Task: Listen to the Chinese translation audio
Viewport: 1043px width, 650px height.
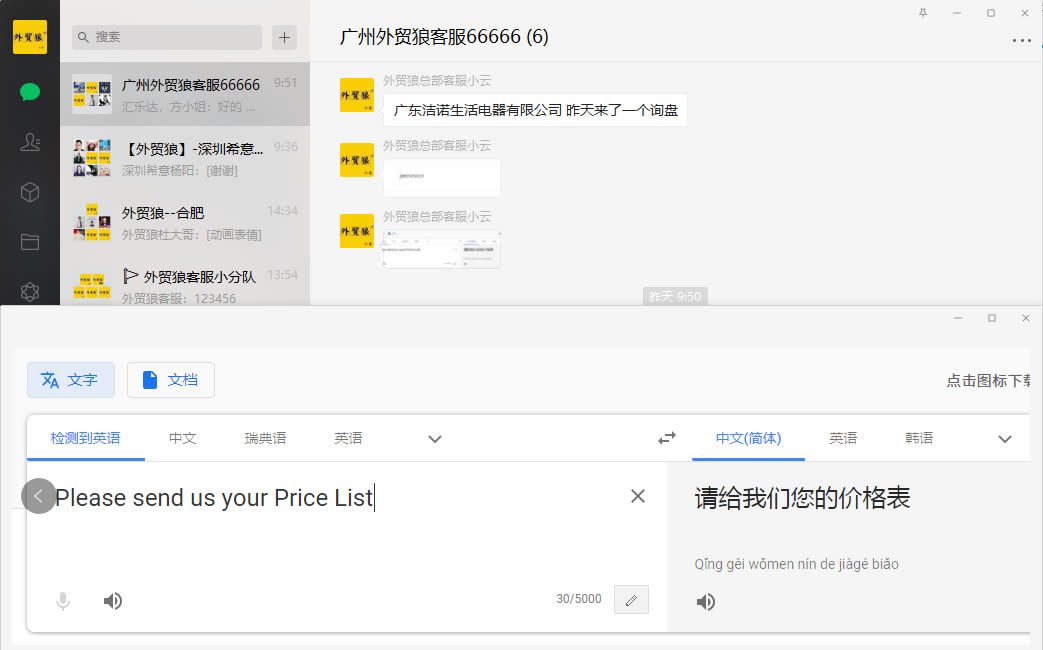Action: coord(706,601)
